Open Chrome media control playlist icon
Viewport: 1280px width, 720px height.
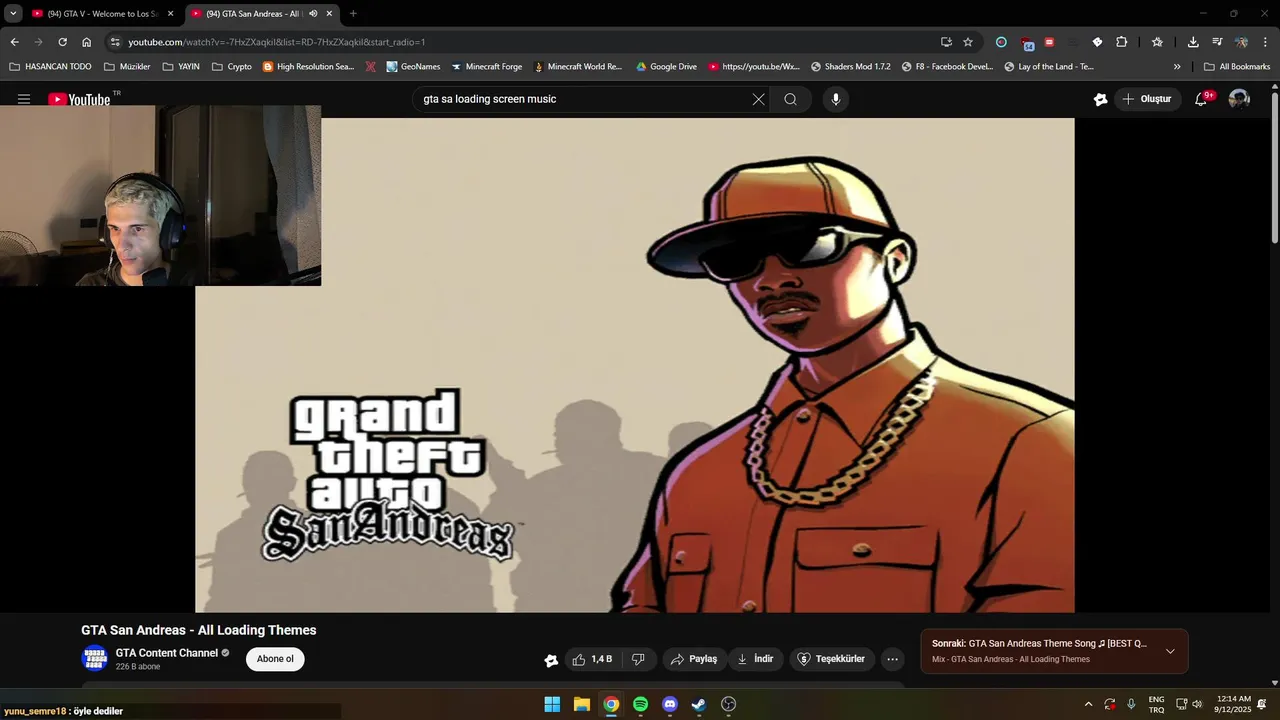1217,42
